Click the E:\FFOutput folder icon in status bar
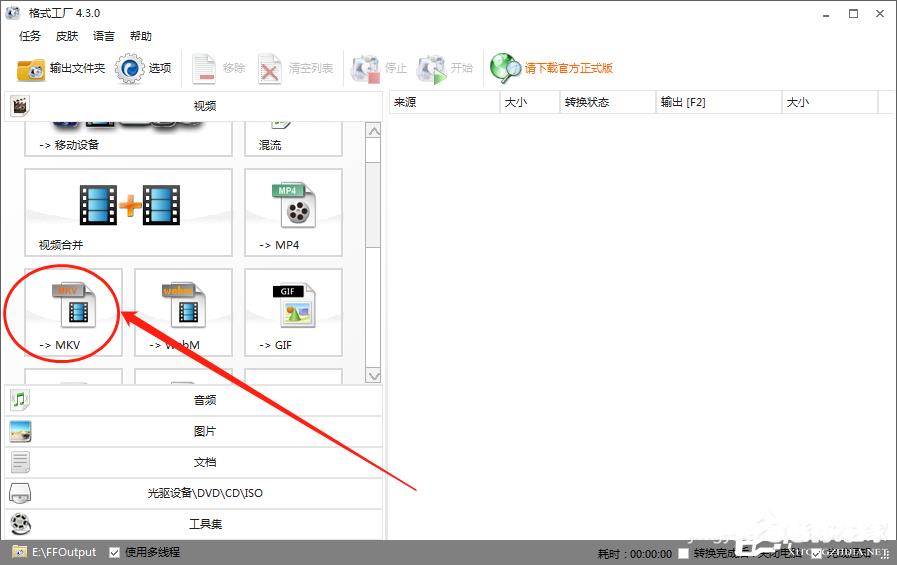 click(19, 552)
